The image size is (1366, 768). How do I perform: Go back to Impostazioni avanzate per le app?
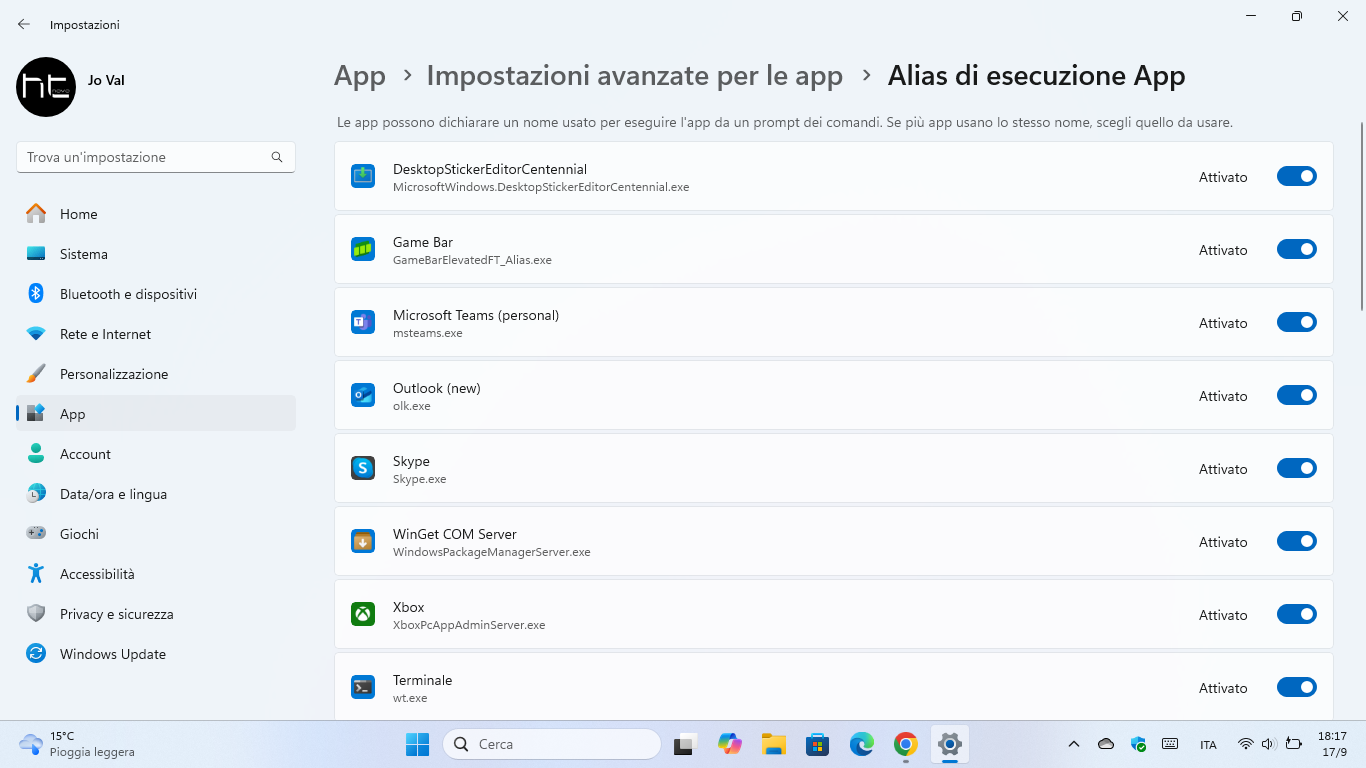[634, 76]
